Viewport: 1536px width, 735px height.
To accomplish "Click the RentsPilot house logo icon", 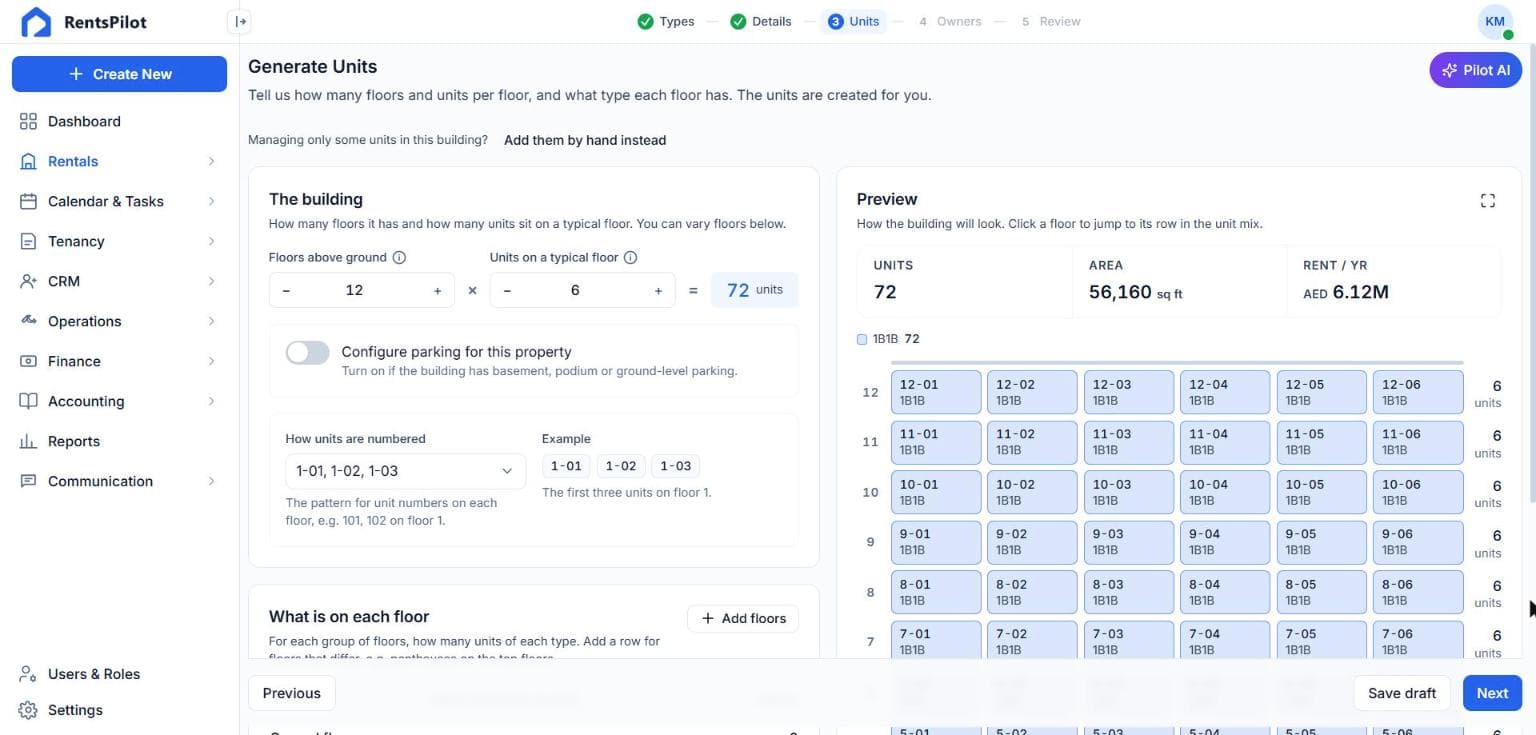I will click(36, 22).
